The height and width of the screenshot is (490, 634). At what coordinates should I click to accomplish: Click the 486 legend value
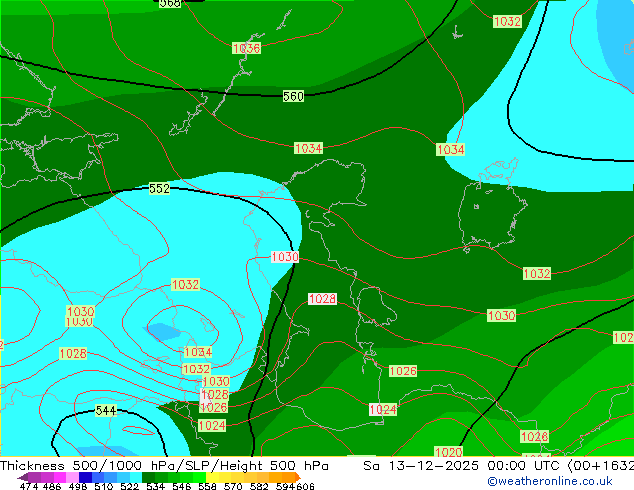pyautogui.click(x=52, y=486)
